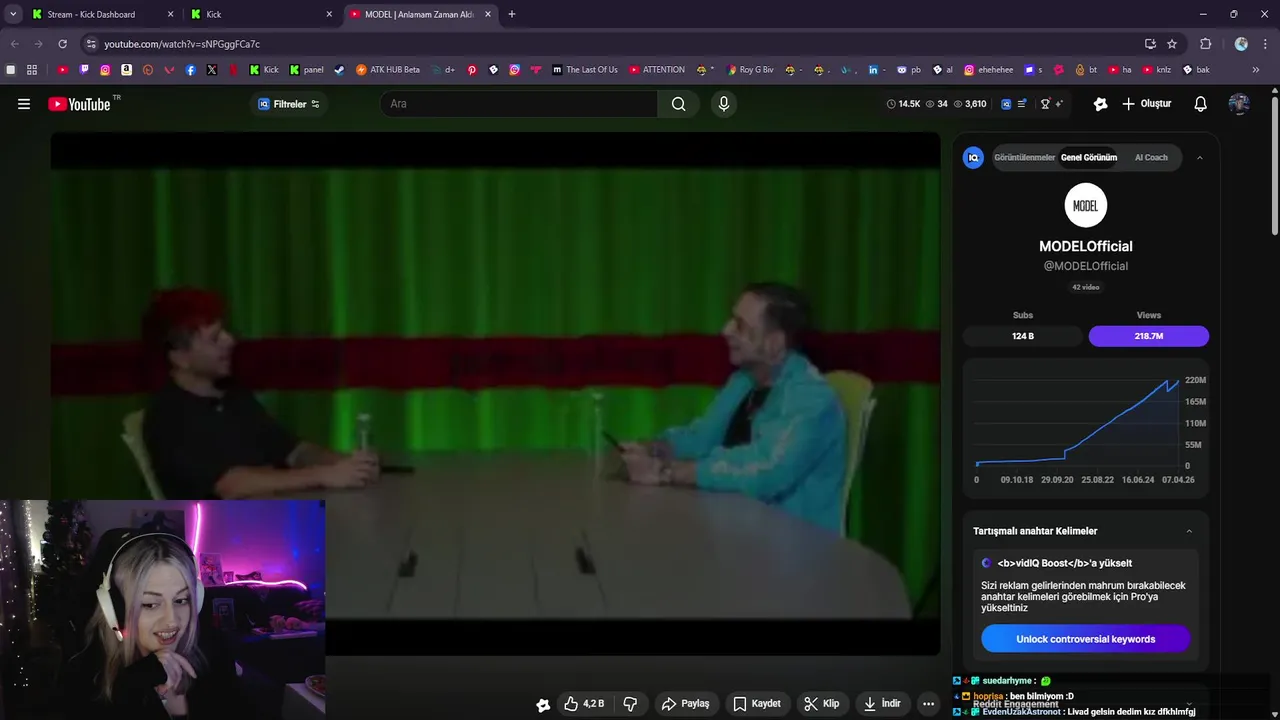Screen dimensions: 1280x720
Task: Open the vidIQ Filtreler filter button
Action: (289, 104)
